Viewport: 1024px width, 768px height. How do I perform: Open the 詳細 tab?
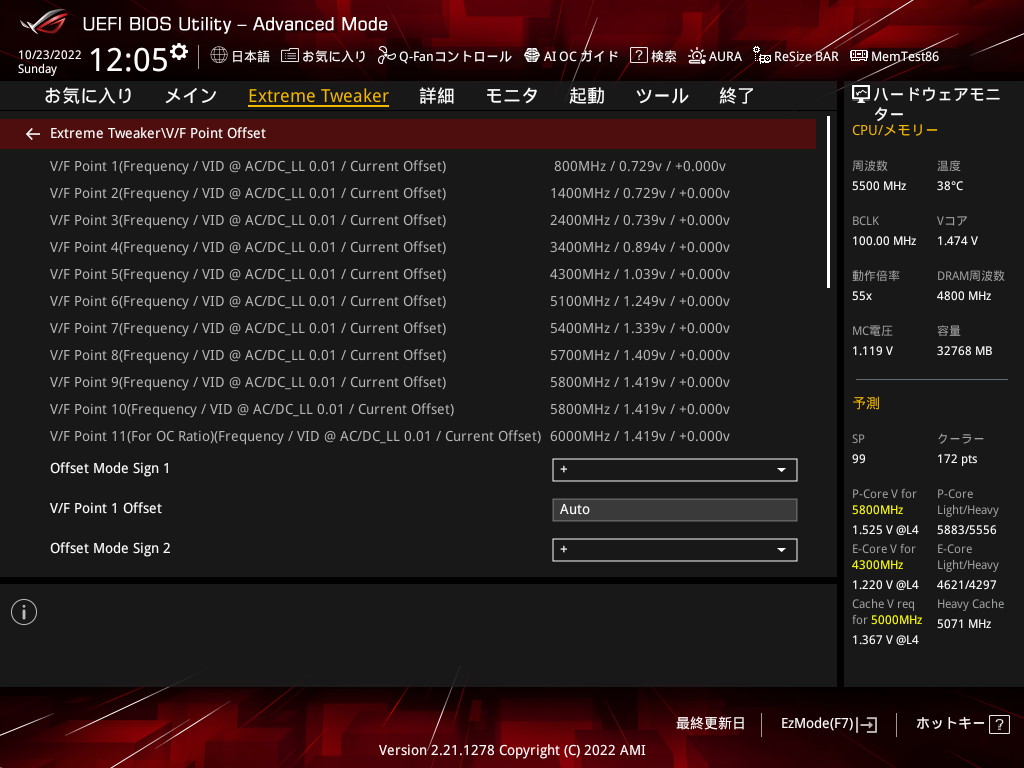[x=437, y=96]
